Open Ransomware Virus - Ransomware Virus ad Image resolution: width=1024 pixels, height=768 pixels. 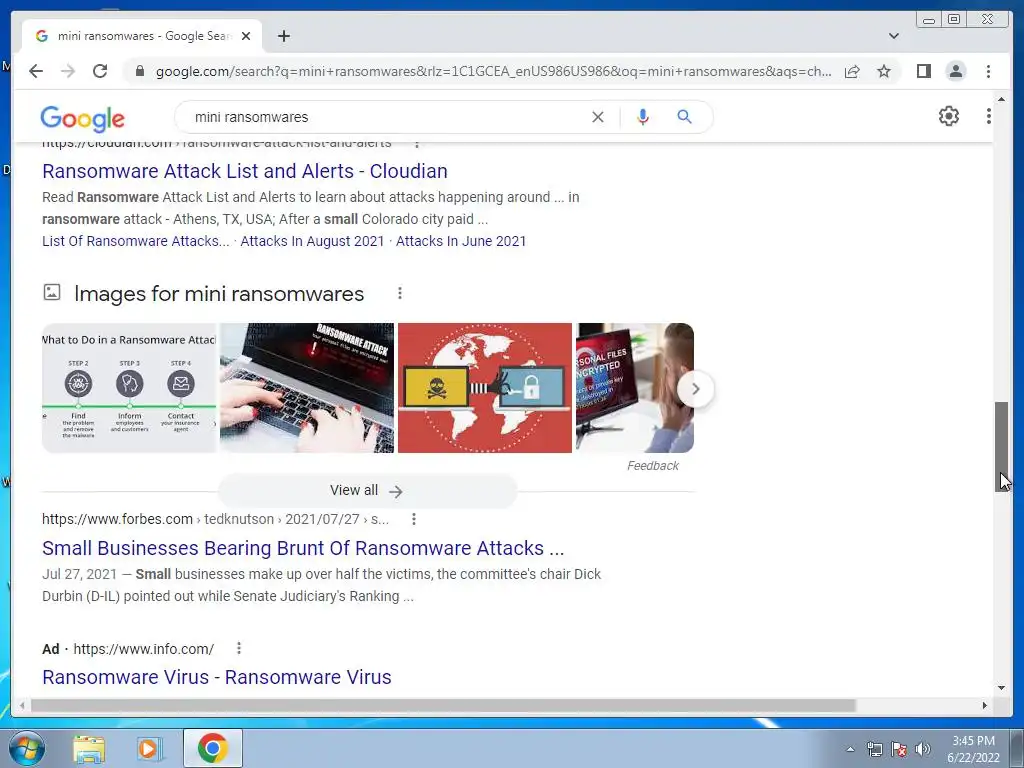(217, 677)
